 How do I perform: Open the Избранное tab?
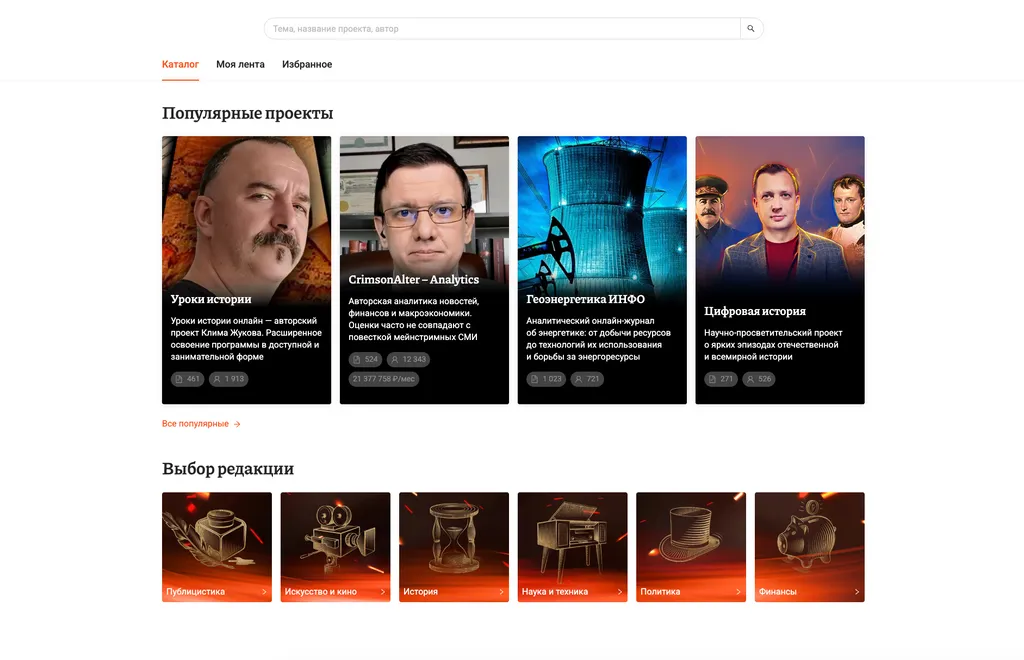(307, 65)
